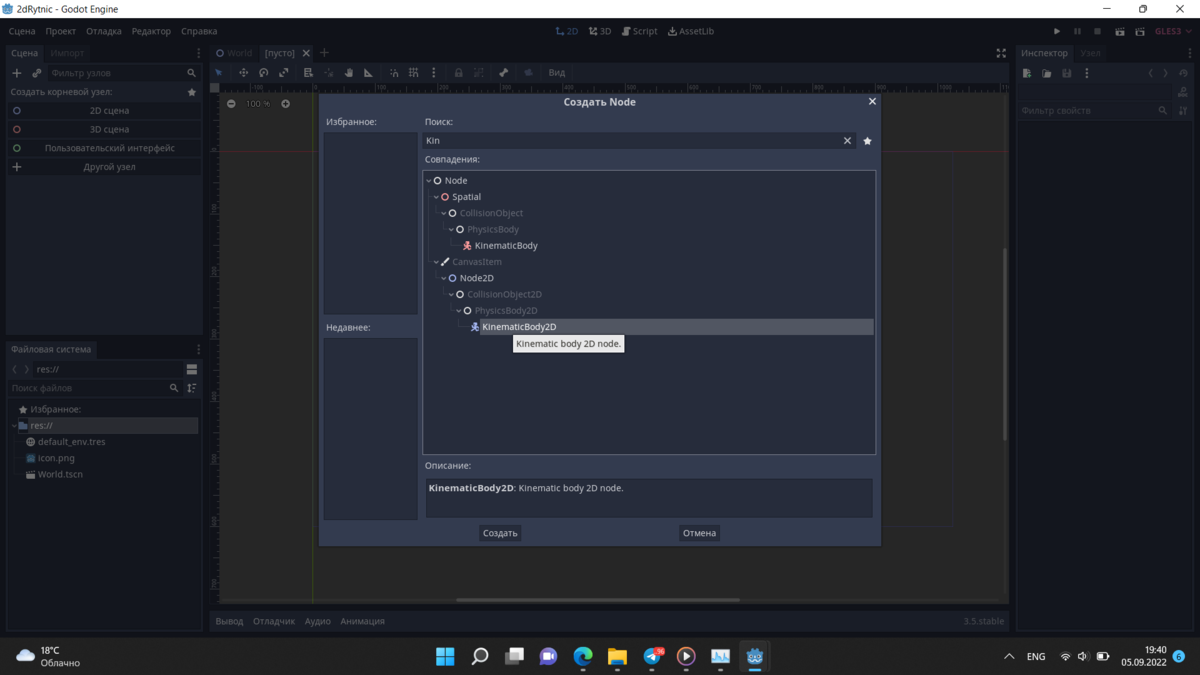Image resolution: width=1200 pixels, height=675 pixels.
Task: Select the Rotate Mode tool
Action: [264, 73]
